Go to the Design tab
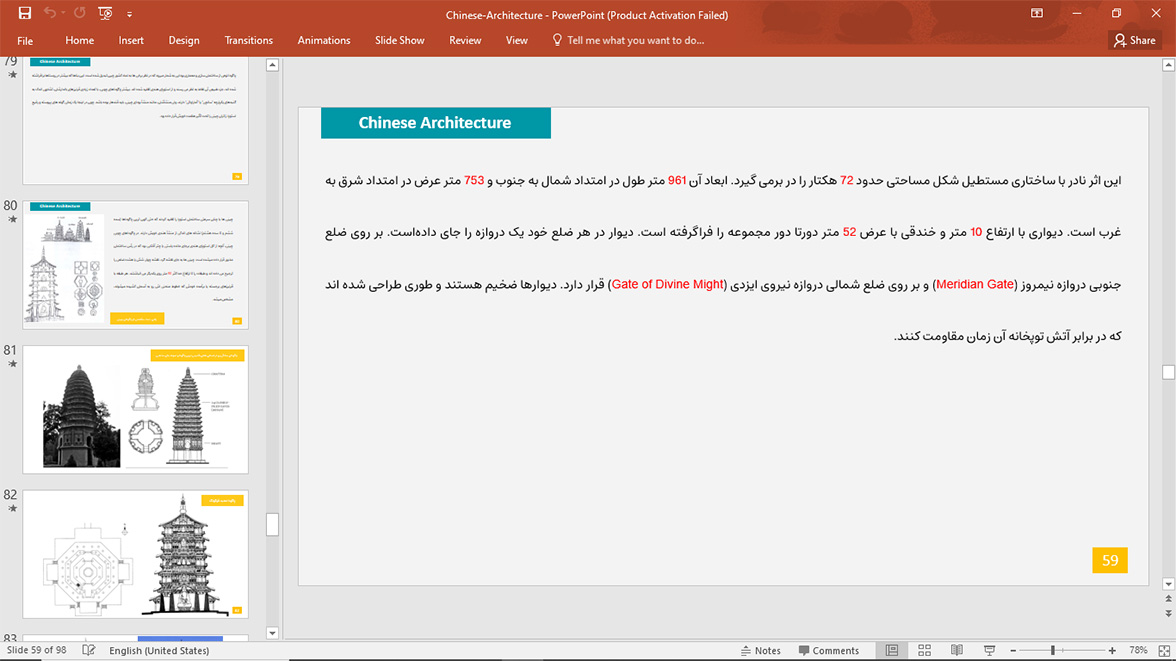The width and height of the screenshot is (1176, 661). coord(184,41)
